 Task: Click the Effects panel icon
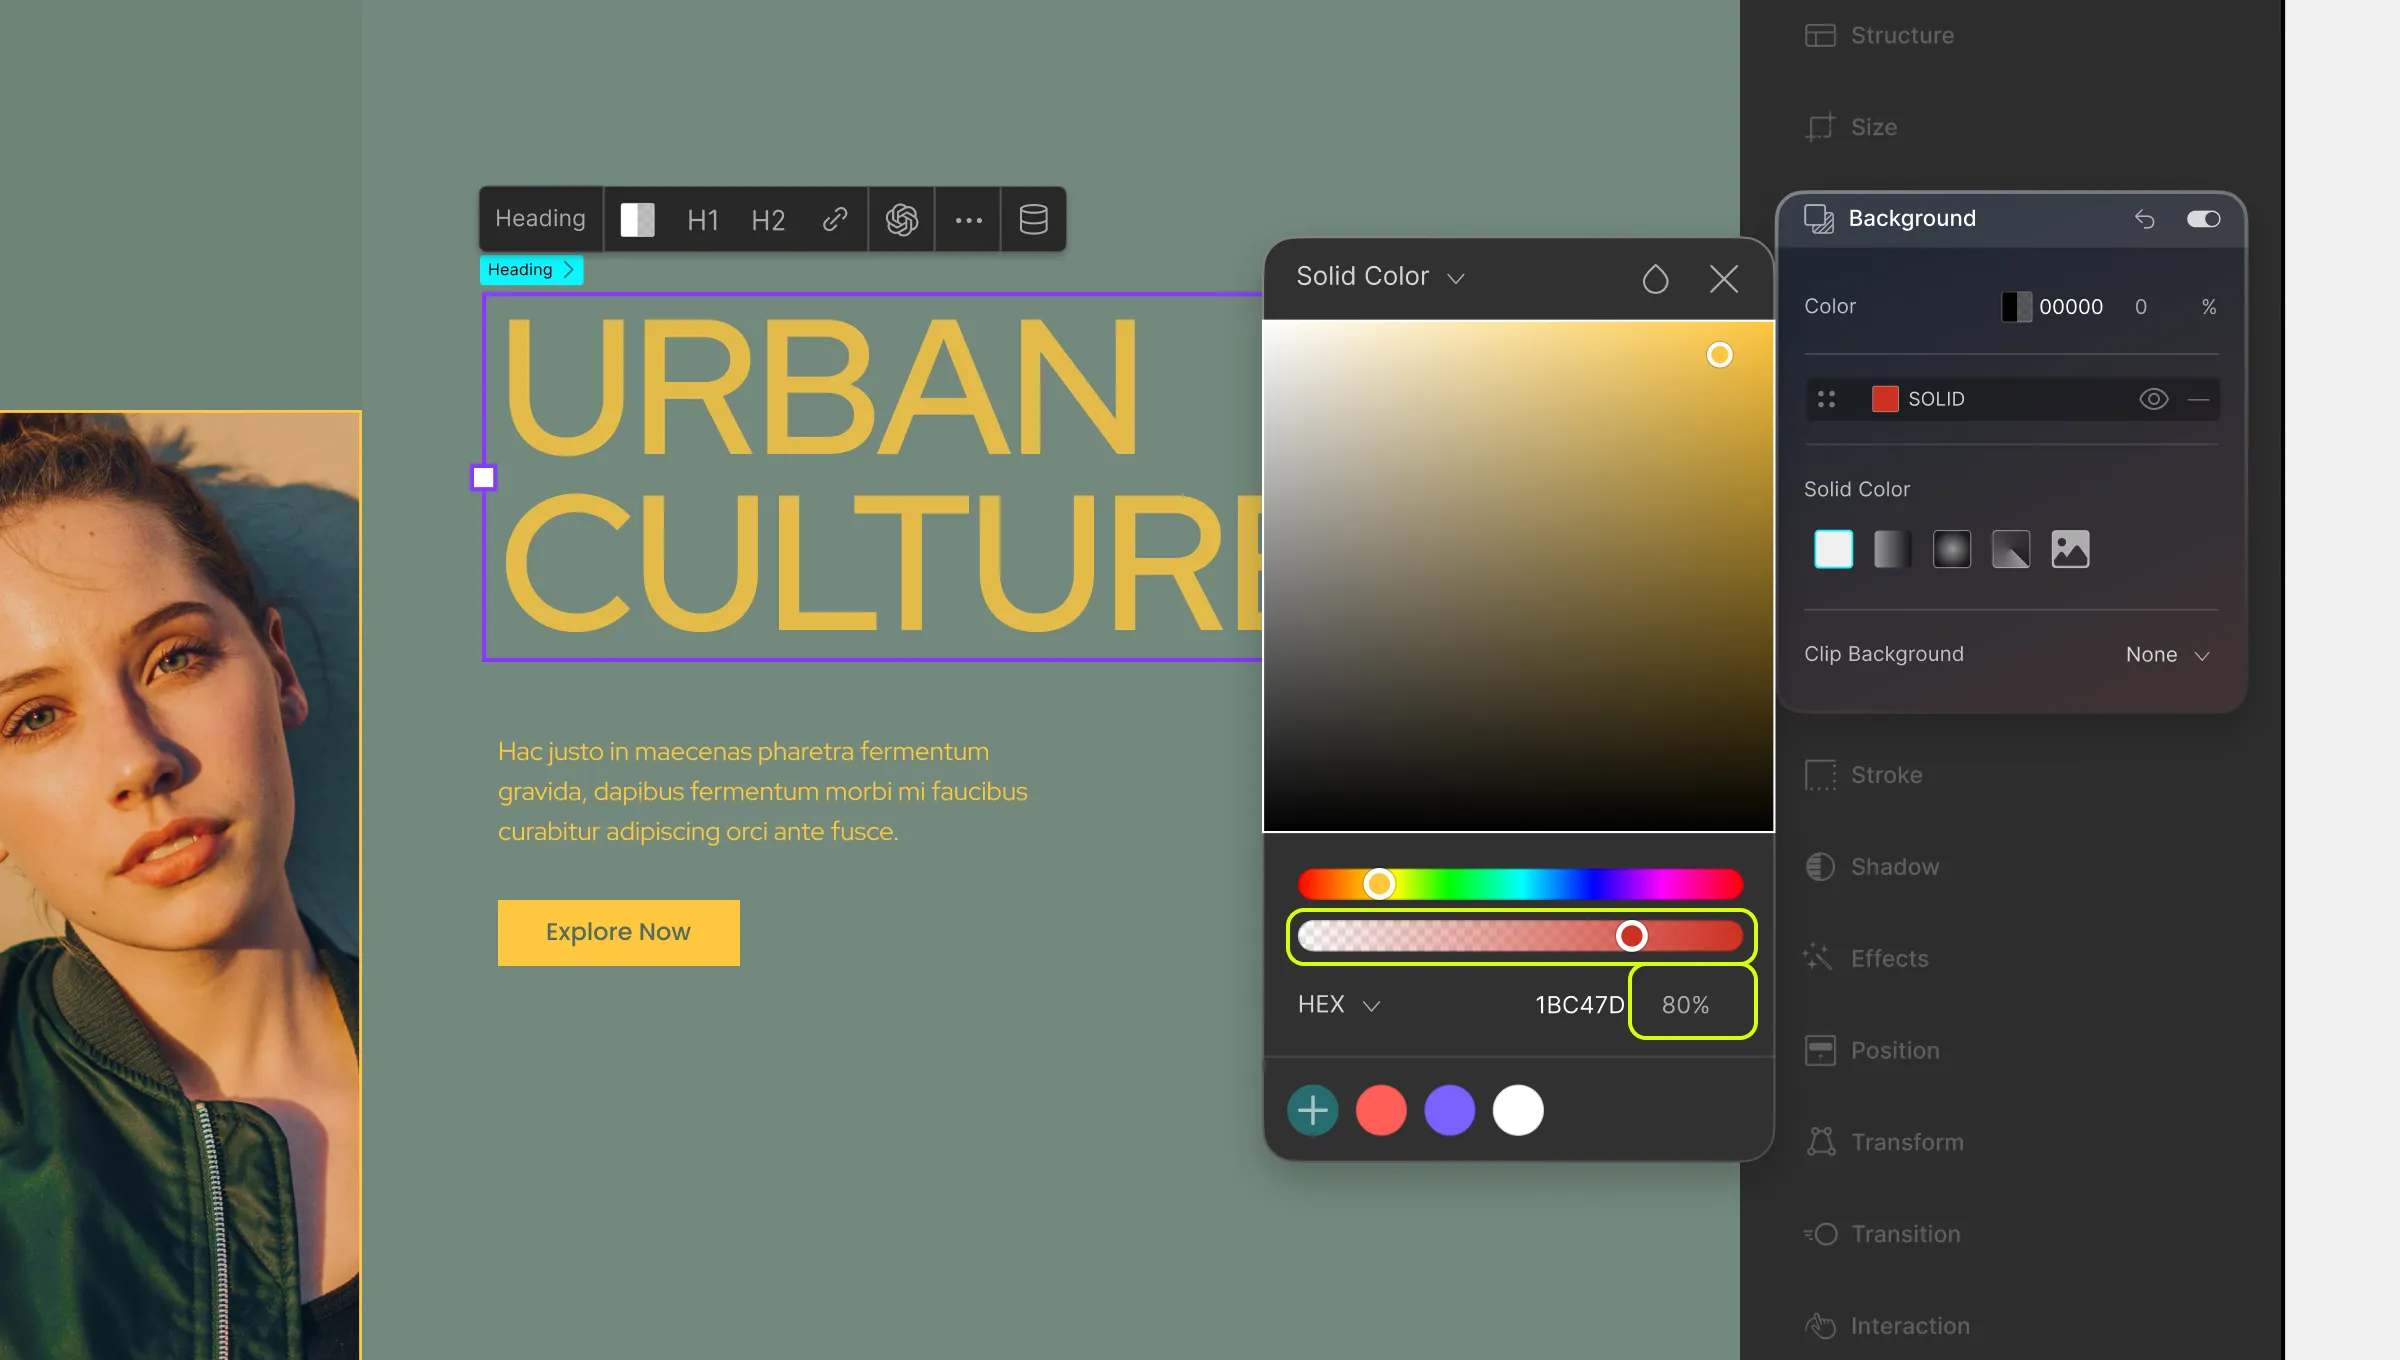[x=1818, y=958]
